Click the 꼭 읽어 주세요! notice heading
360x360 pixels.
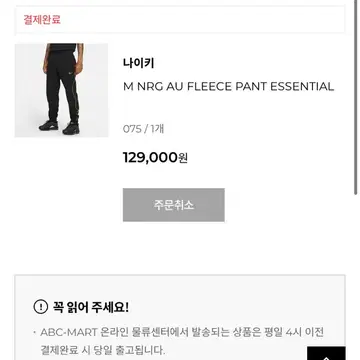tap(90, 306)
